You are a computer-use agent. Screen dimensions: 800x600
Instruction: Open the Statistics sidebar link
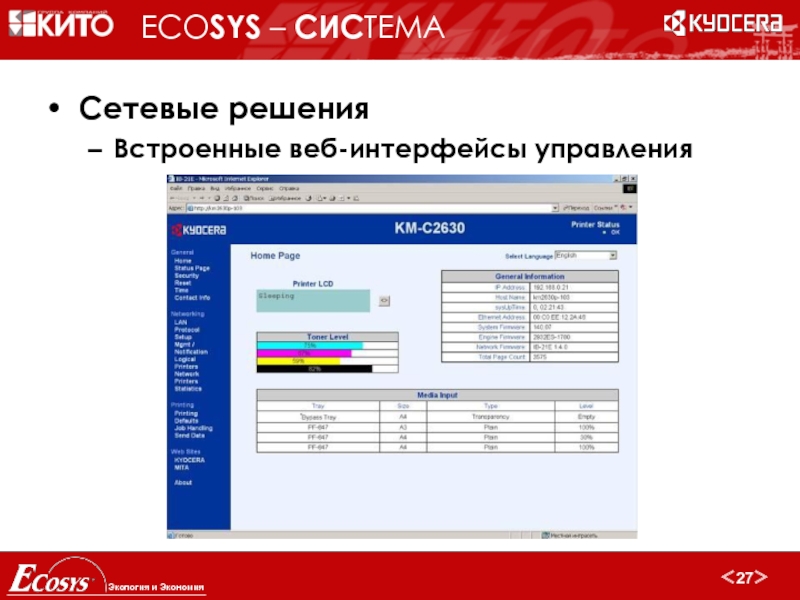click(x=188, y=389)
